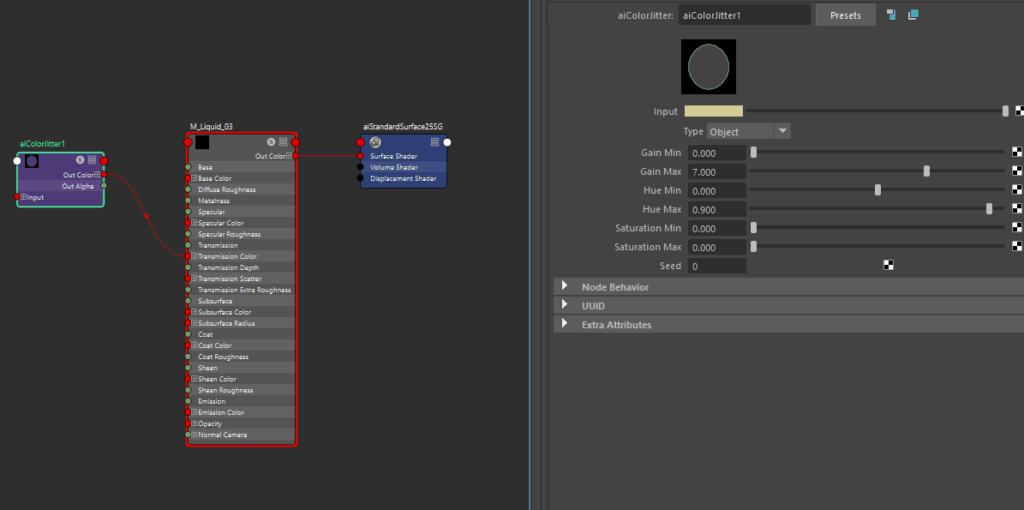1024x510 pixels.
Task: Click the go to output connection icon
Action: click(x=913, y=15)
